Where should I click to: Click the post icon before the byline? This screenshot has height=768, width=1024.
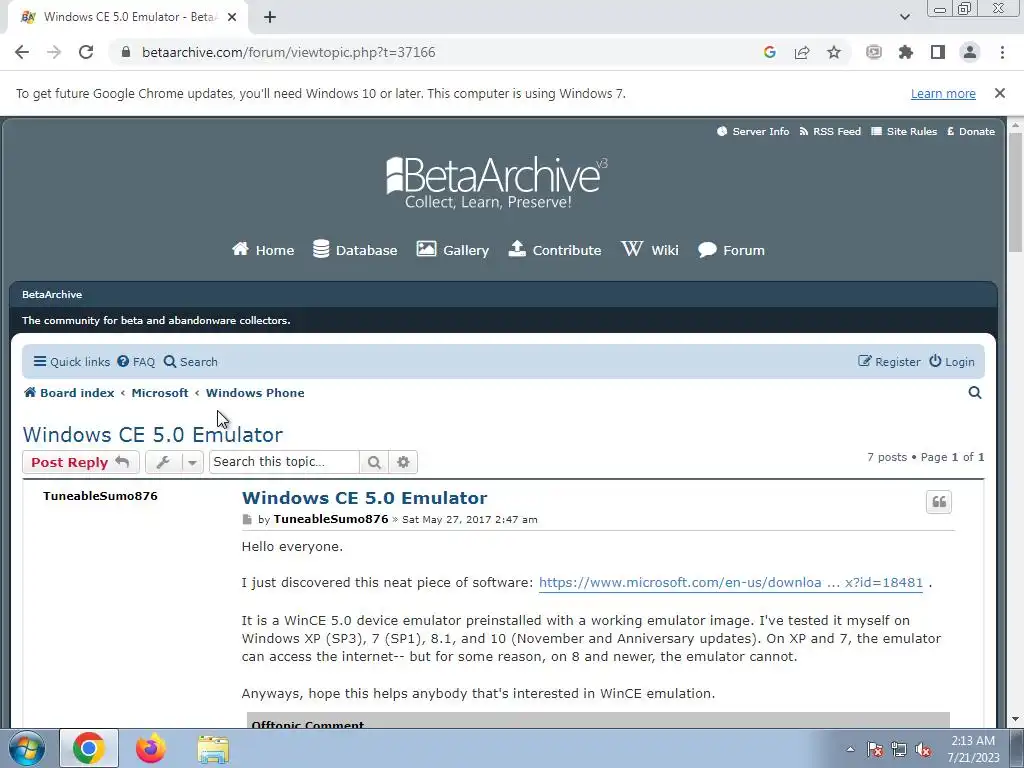[247, 520]
